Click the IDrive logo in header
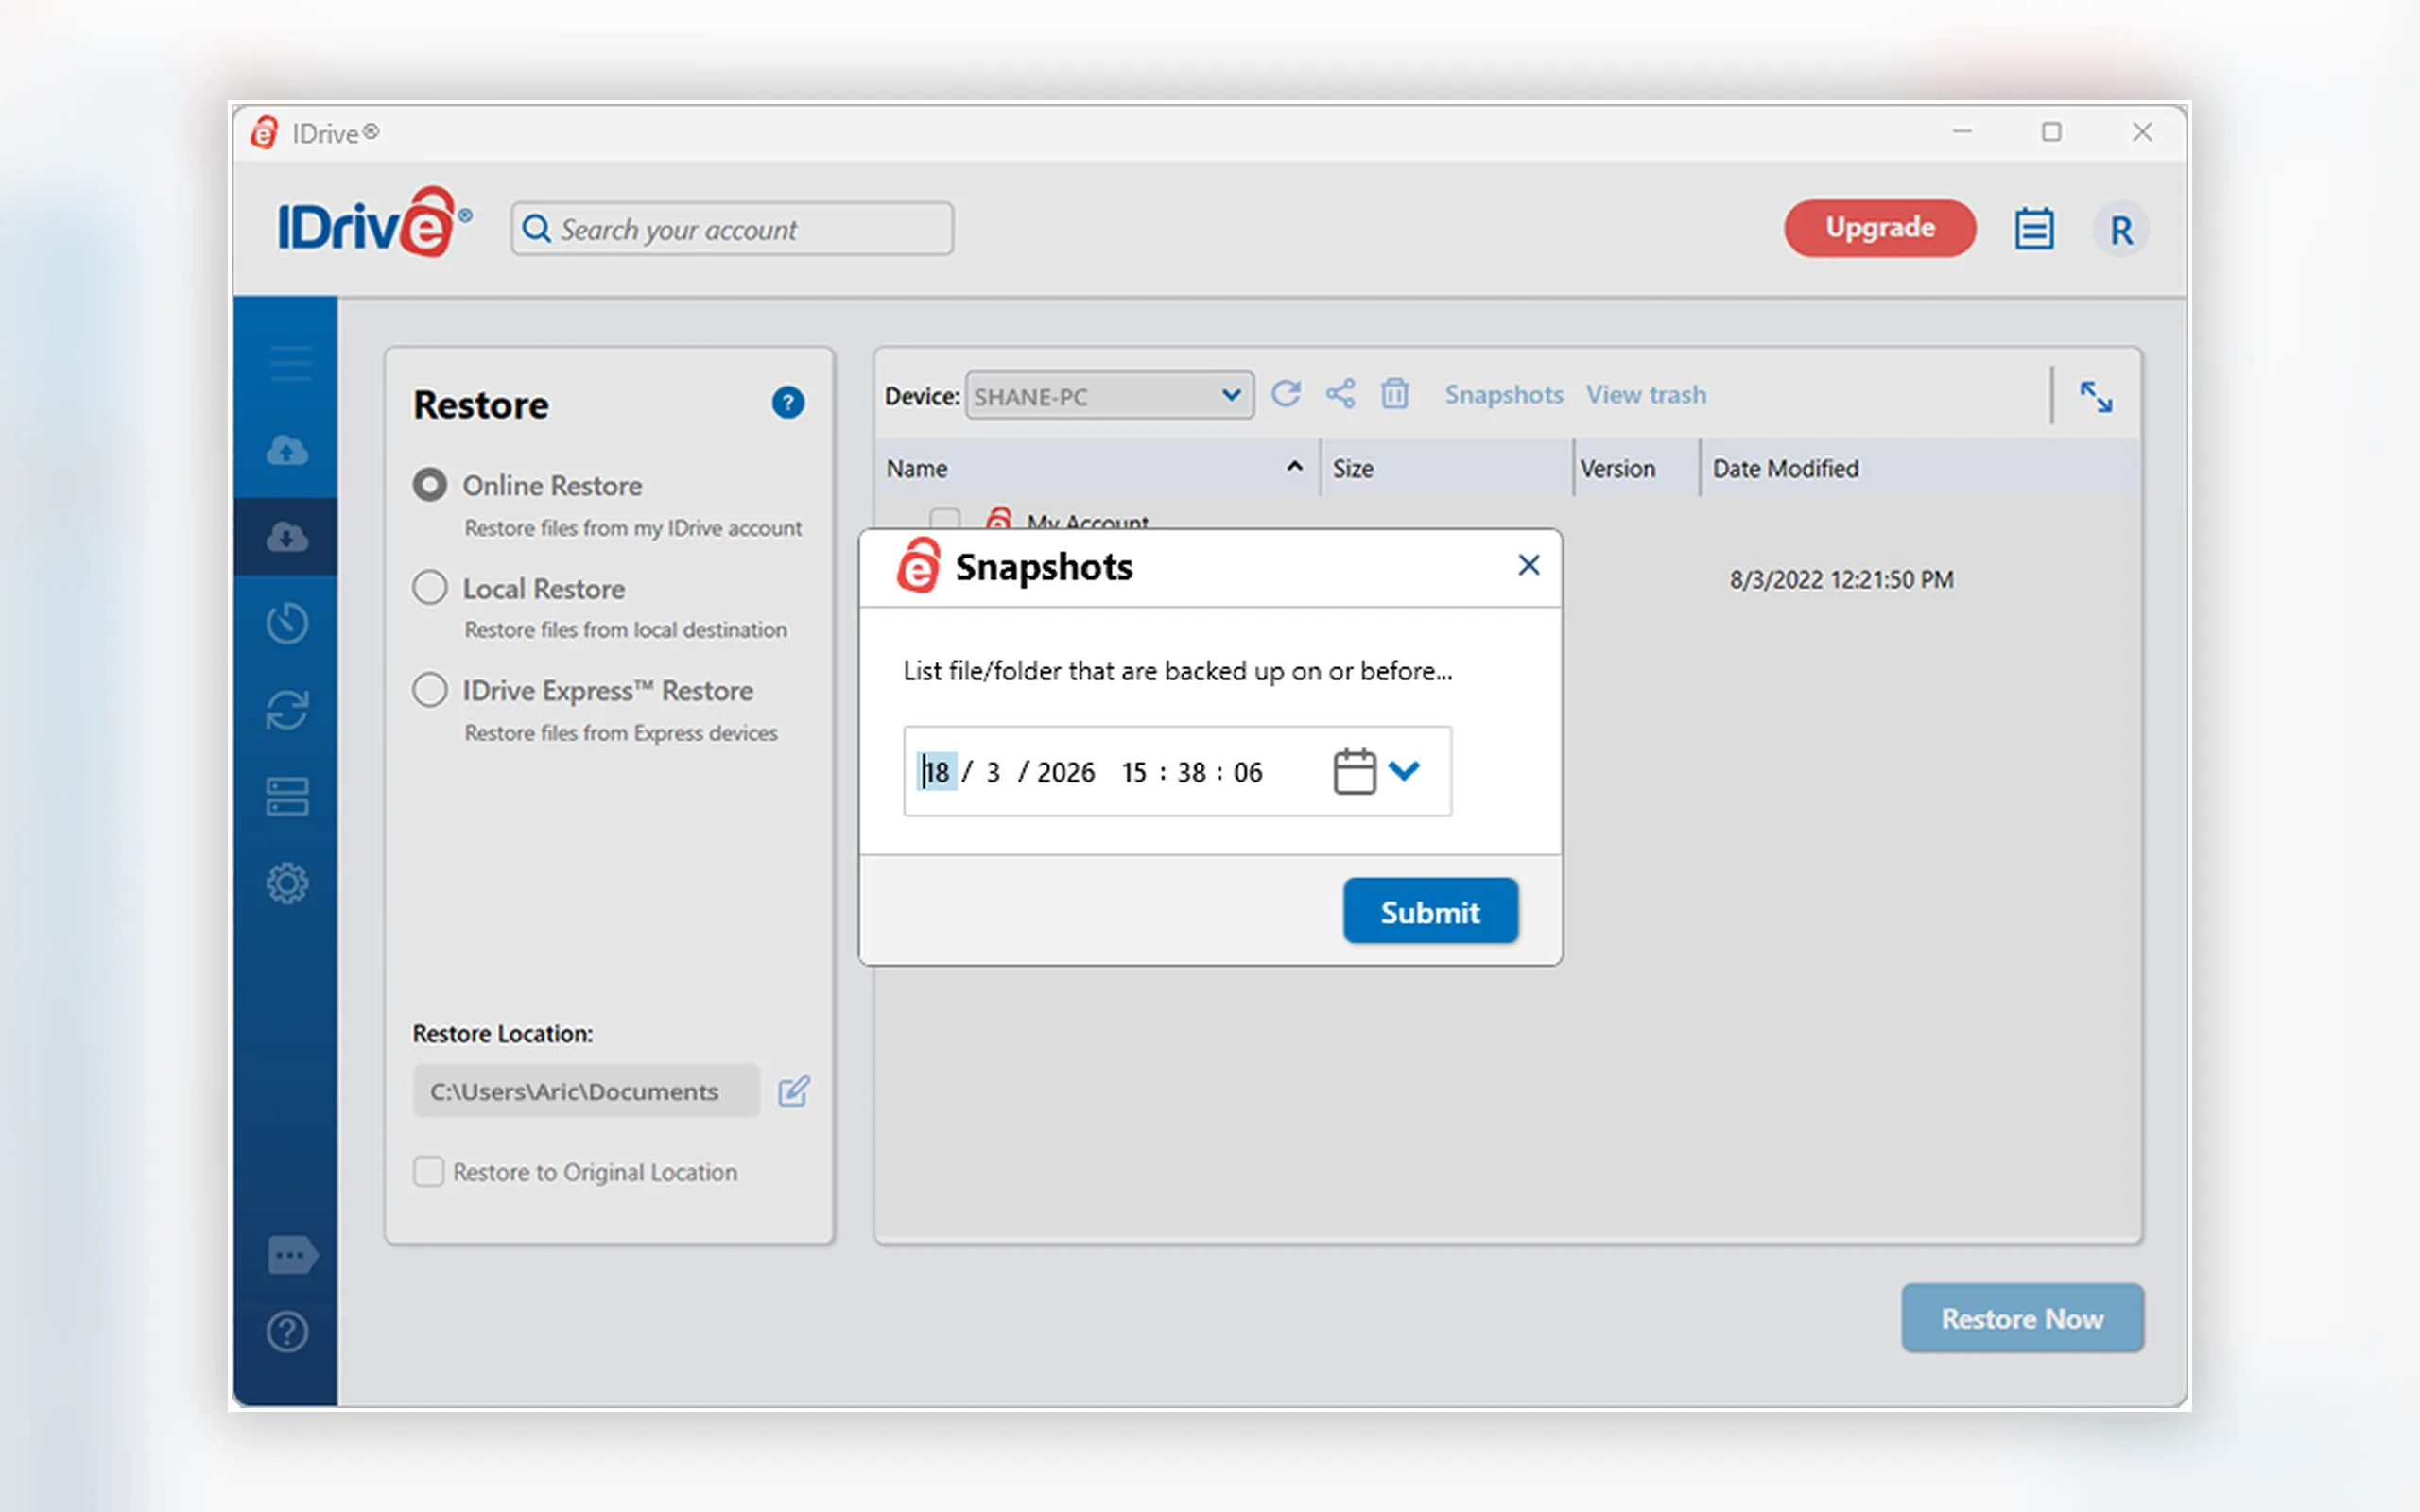This screenshot has height=1512, width=2420. pyautogui.click(x=374, y=224)
